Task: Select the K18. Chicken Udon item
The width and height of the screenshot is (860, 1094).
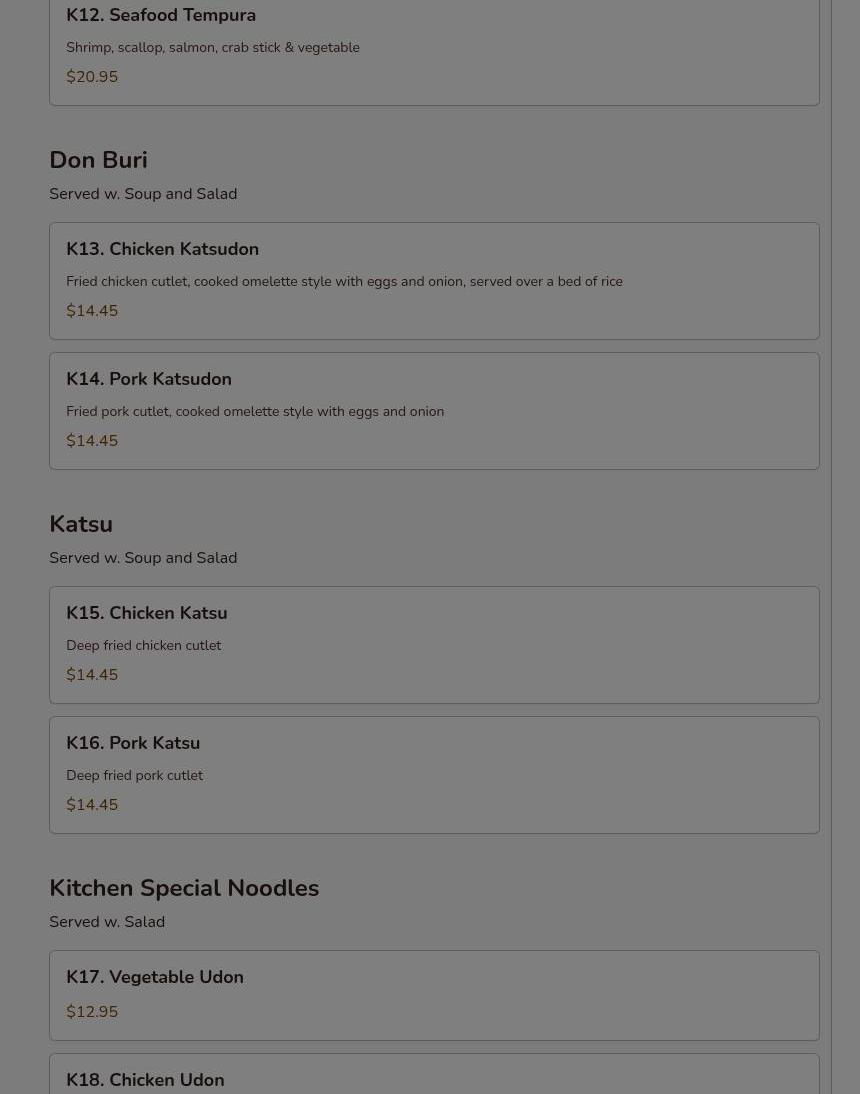Action: 145,1080
